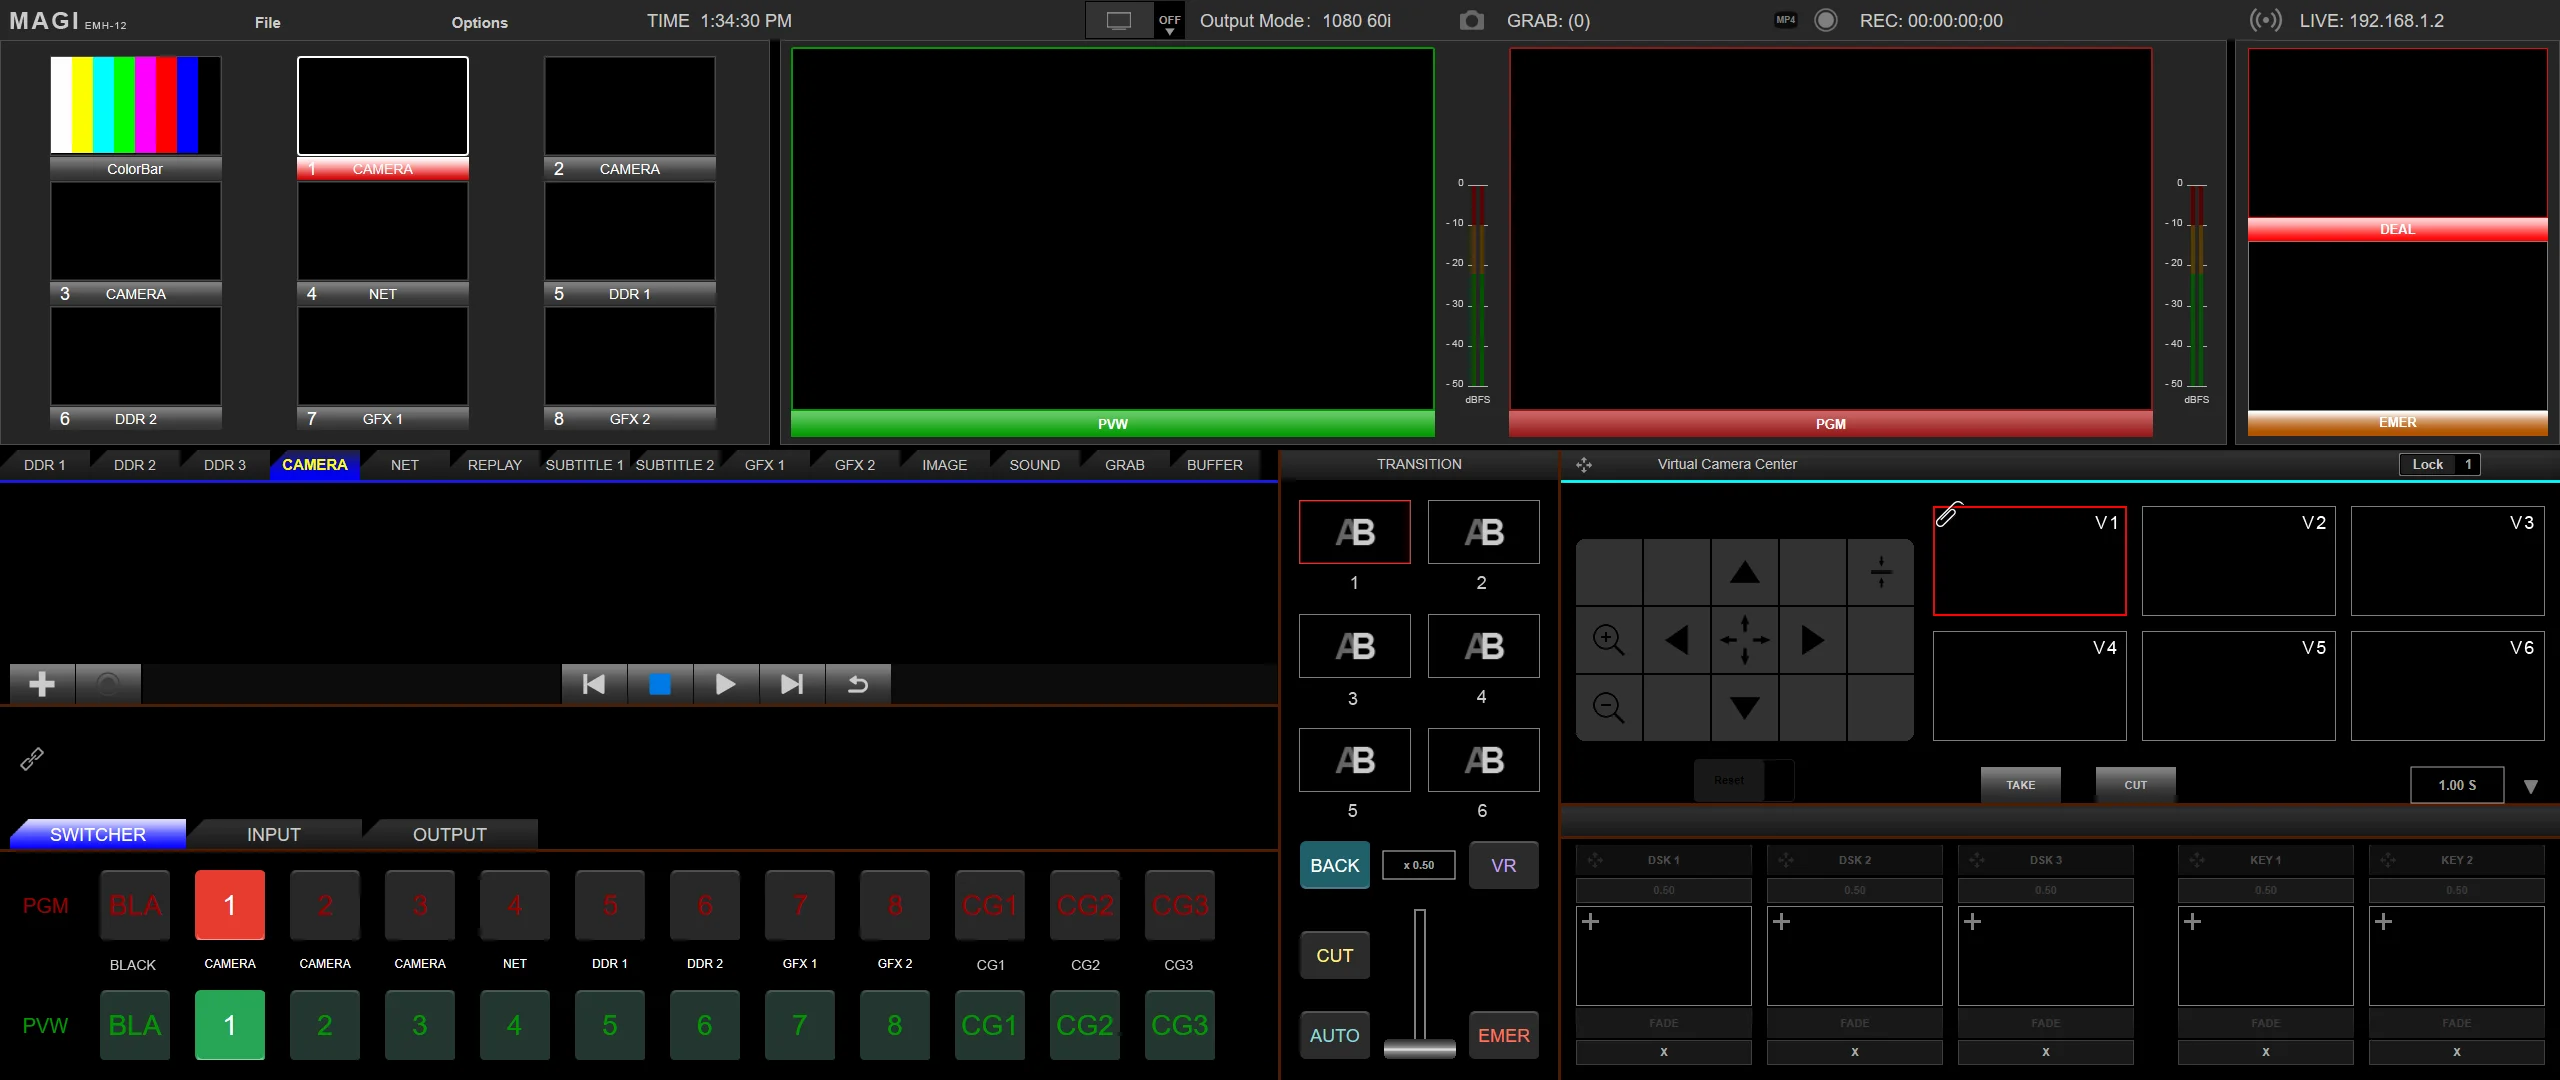Open the Options menu

479,22
